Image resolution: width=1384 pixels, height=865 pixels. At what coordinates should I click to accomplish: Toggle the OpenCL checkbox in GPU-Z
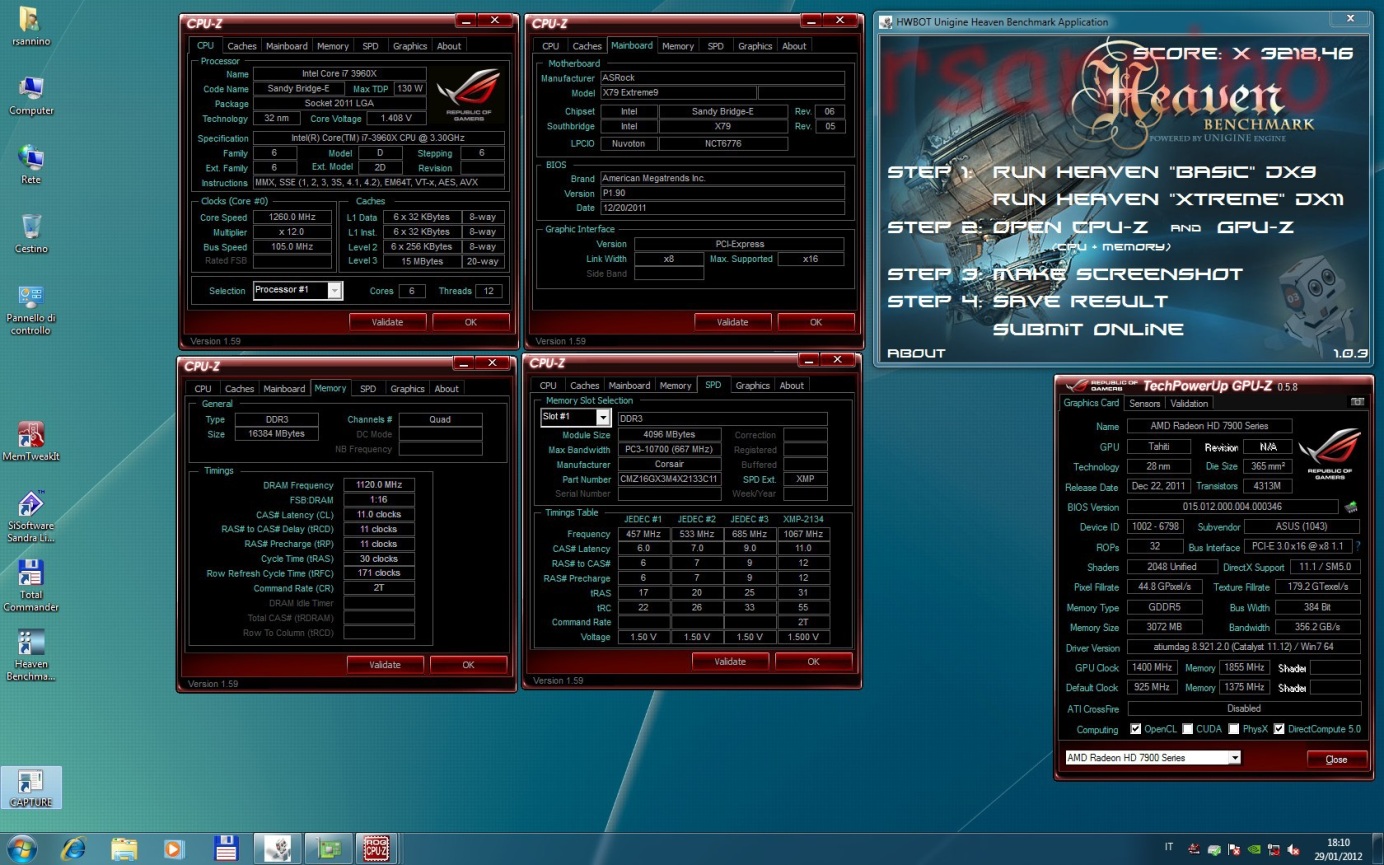pyautogui.click(x=1135, y=729)
